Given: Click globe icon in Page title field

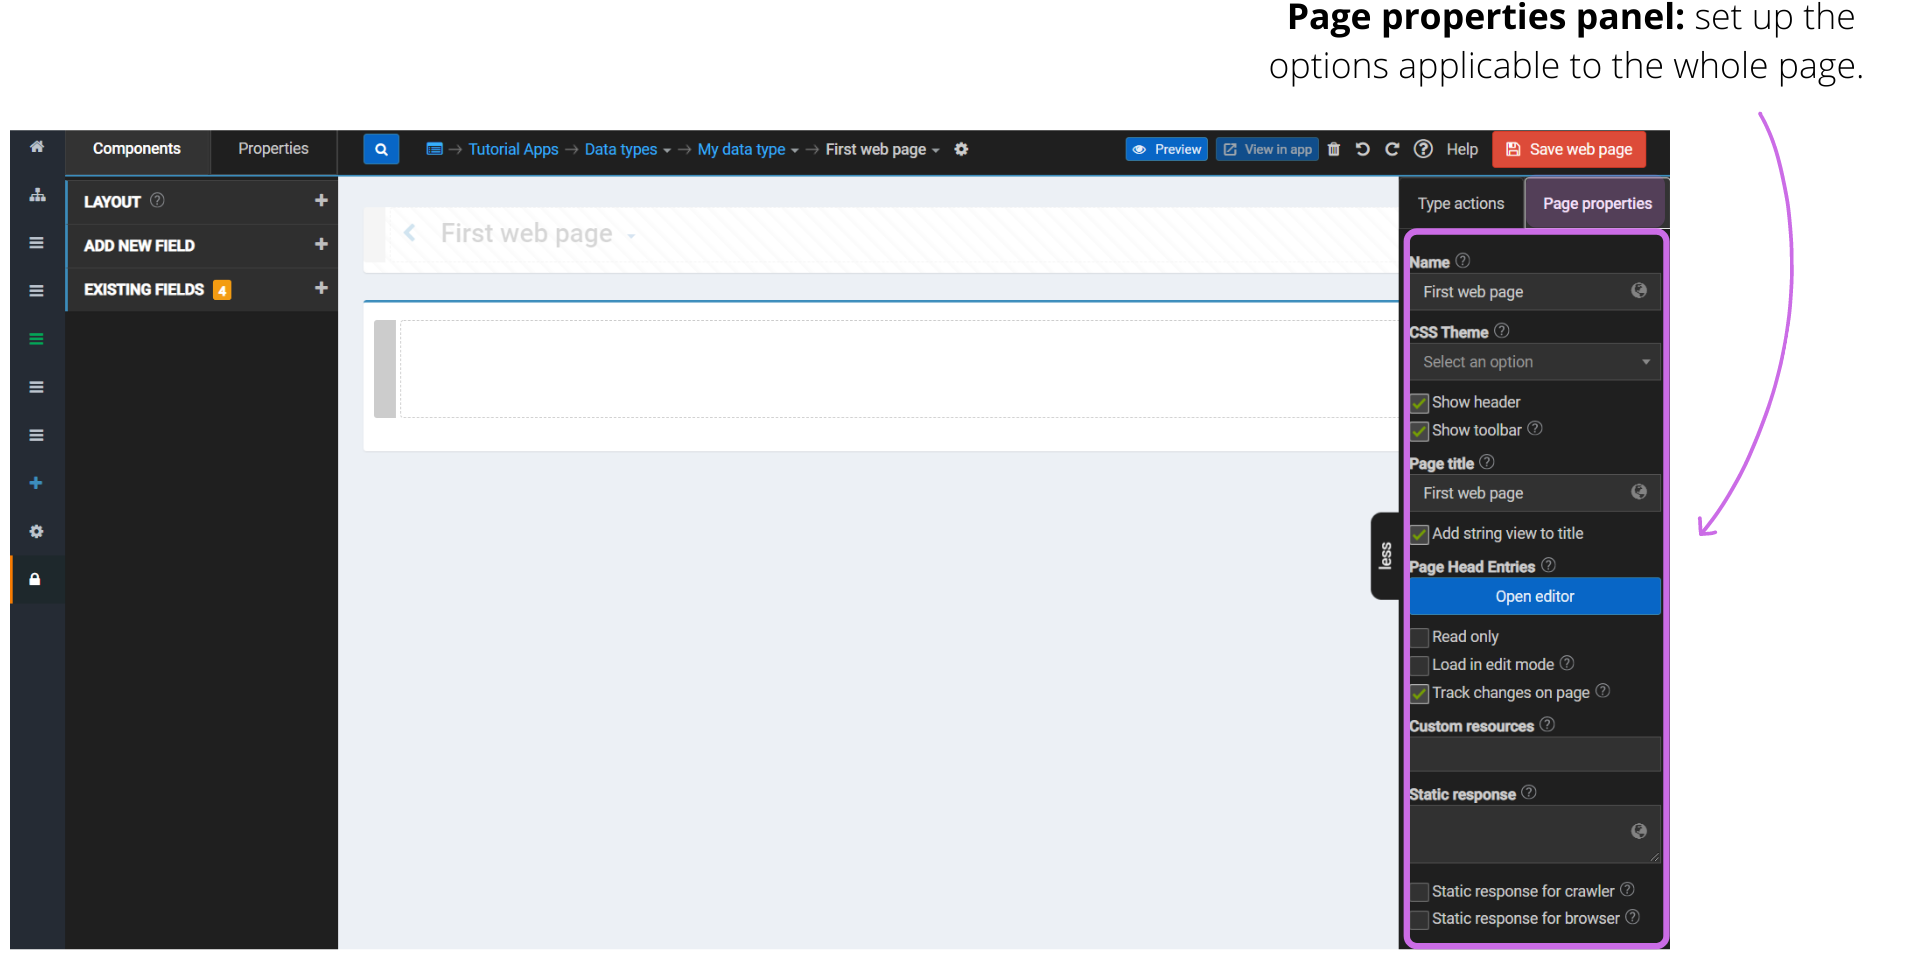Looking at the screenshot, I should (x=1639, y=491).
